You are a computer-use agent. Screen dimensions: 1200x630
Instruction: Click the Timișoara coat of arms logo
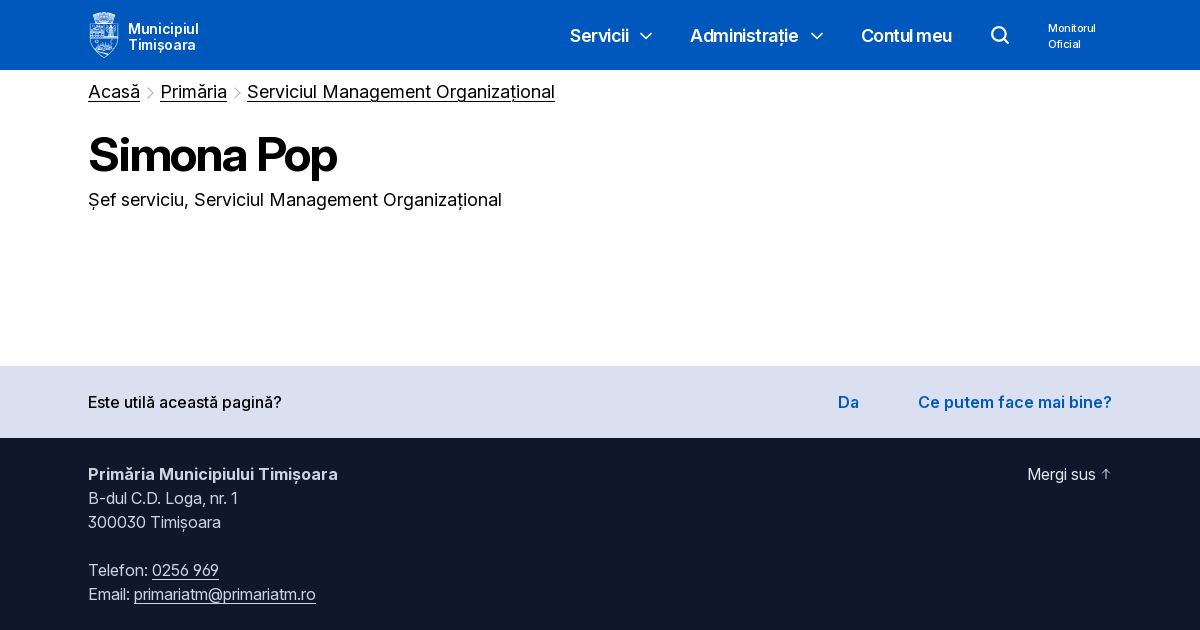(103, 35)
